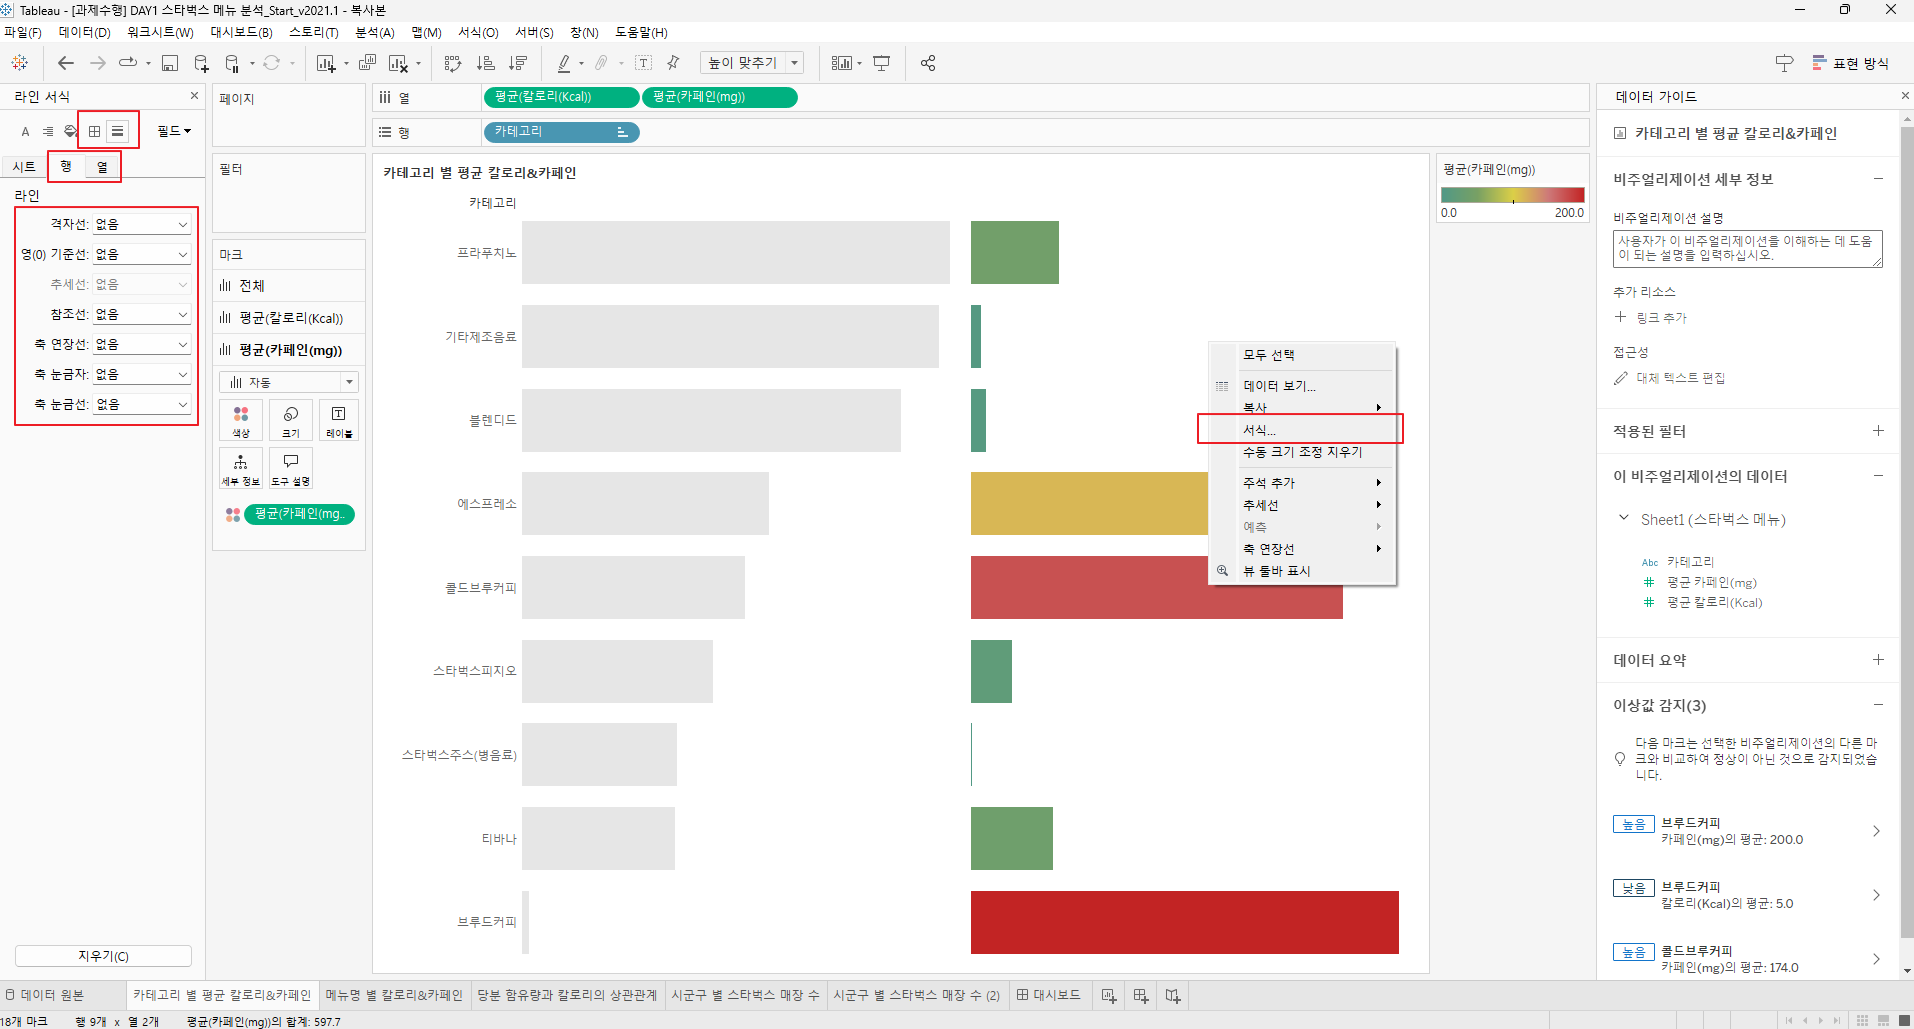1914x1029 pixels.
Task: Enter presentation mode icon
Action: pos(881,63)
